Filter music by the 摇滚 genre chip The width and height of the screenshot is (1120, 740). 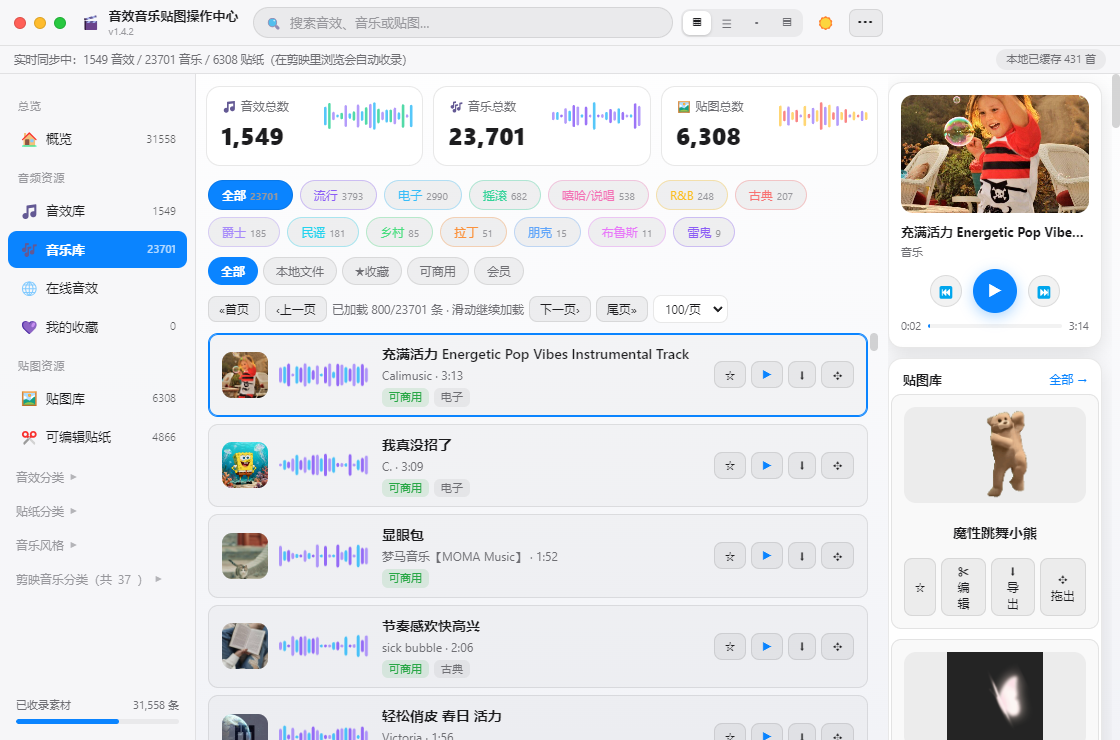click(504, 196)
